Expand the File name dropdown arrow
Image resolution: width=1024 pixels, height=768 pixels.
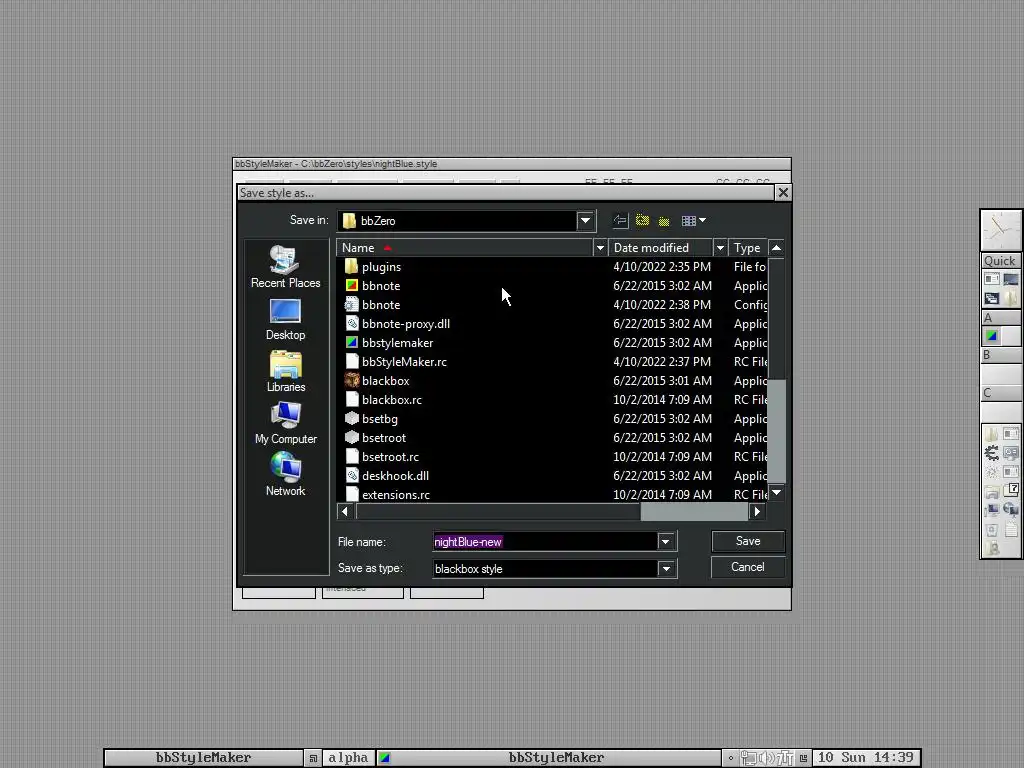666,541
